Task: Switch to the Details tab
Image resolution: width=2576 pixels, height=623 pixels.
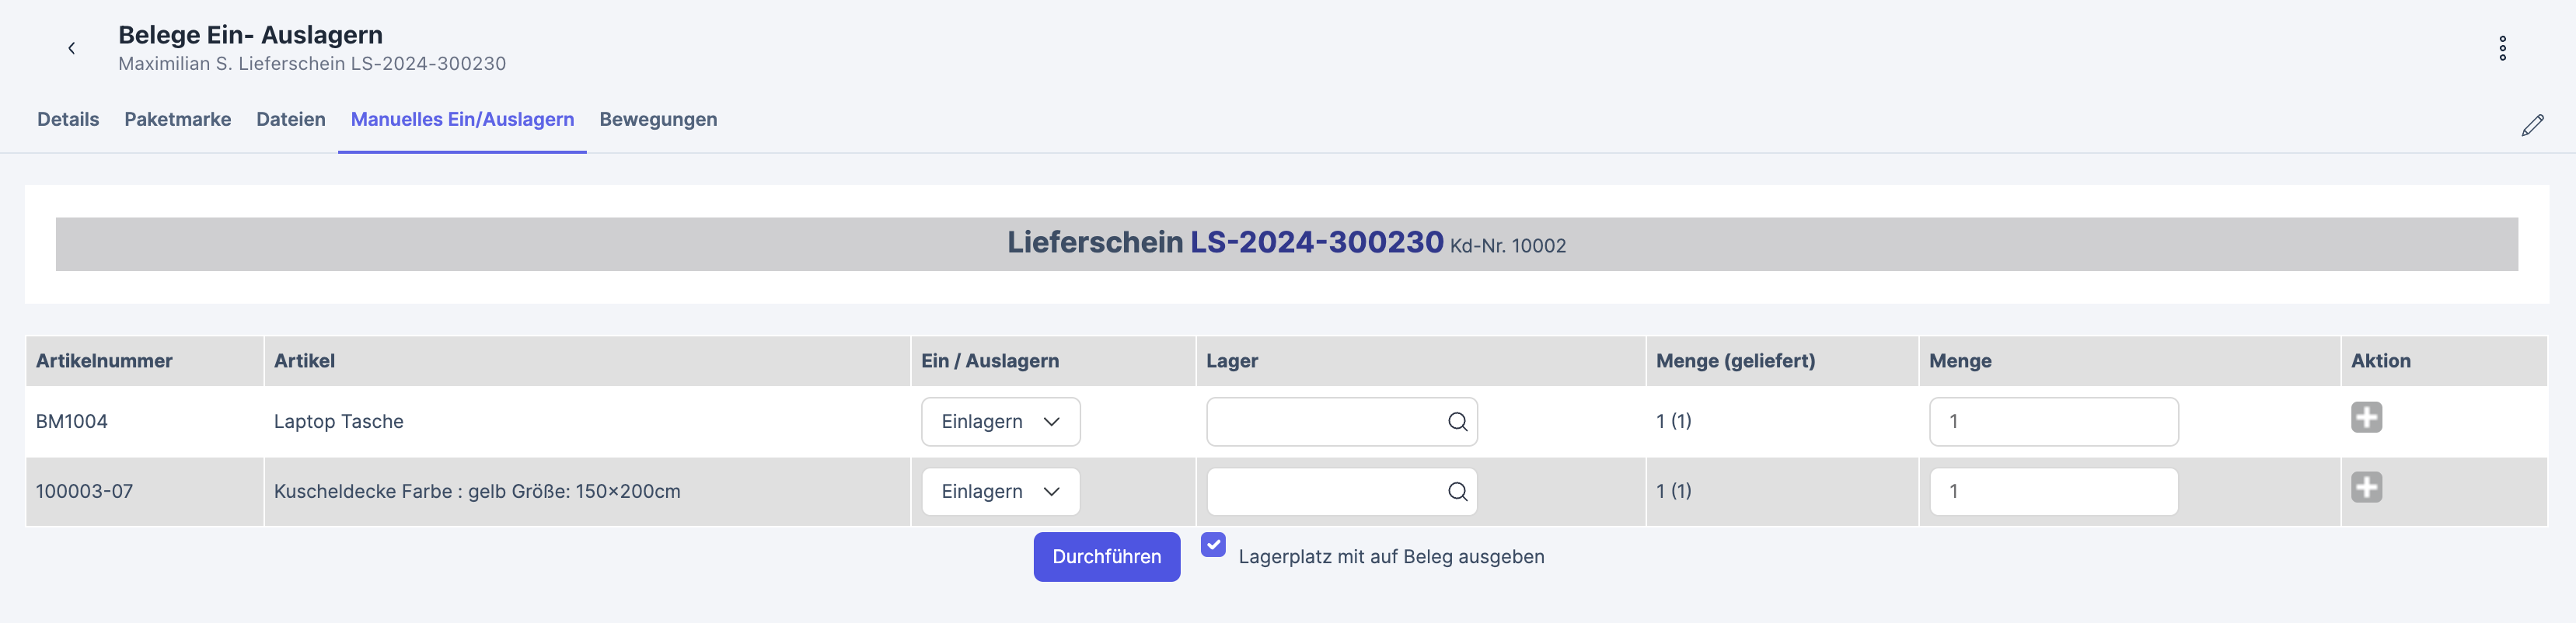Action: tap(68, 119)
